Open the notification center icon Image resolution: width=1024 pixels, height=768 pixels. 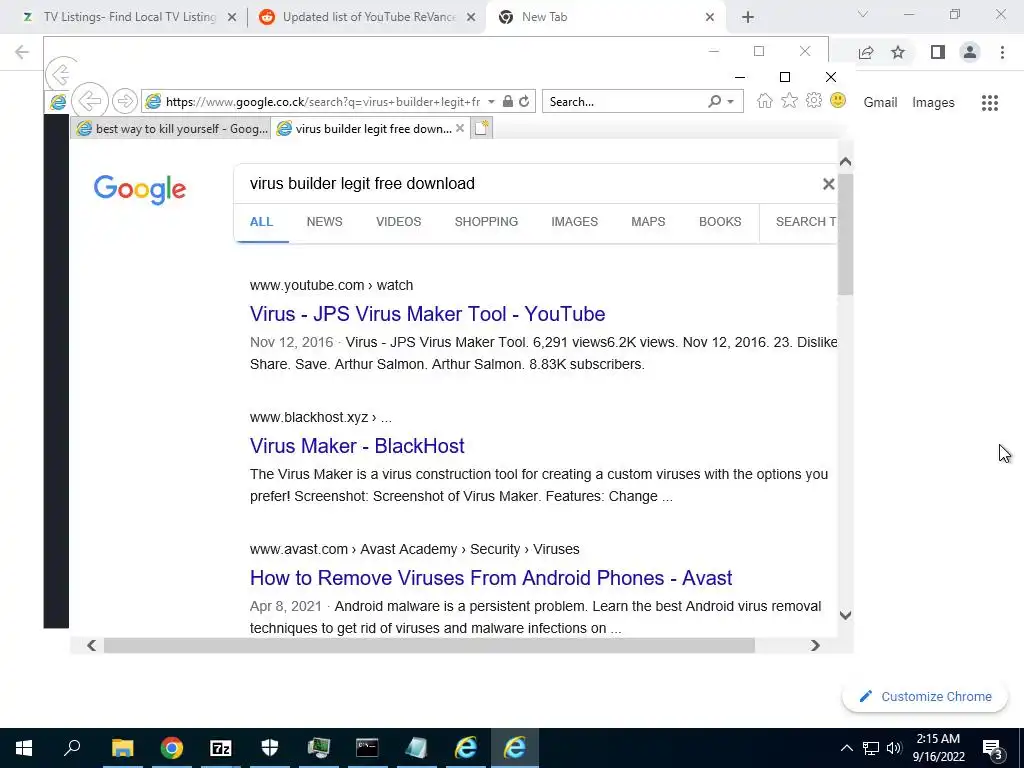pos(992,748)
